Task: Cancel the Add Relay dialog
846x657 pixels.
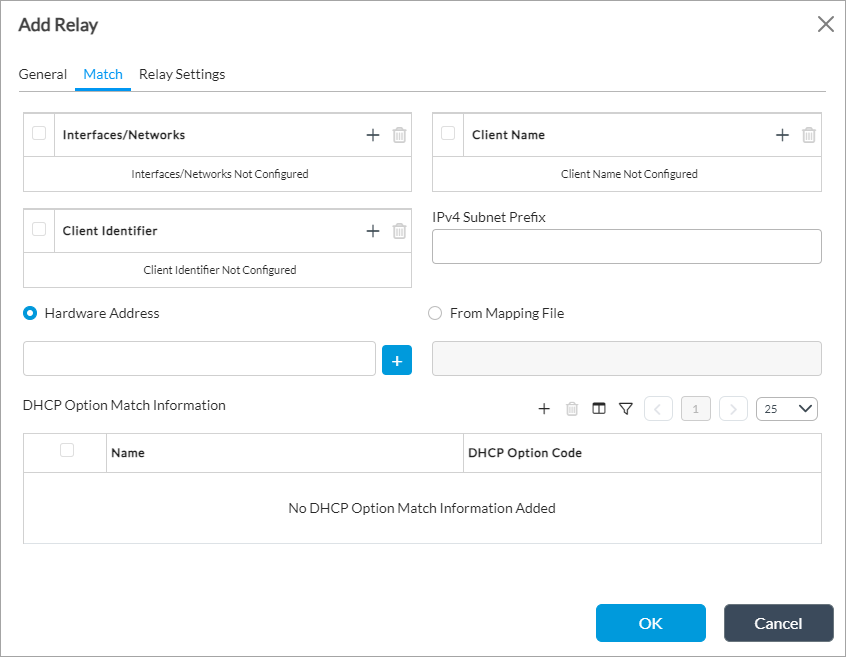Action: (x=778, y=623)
